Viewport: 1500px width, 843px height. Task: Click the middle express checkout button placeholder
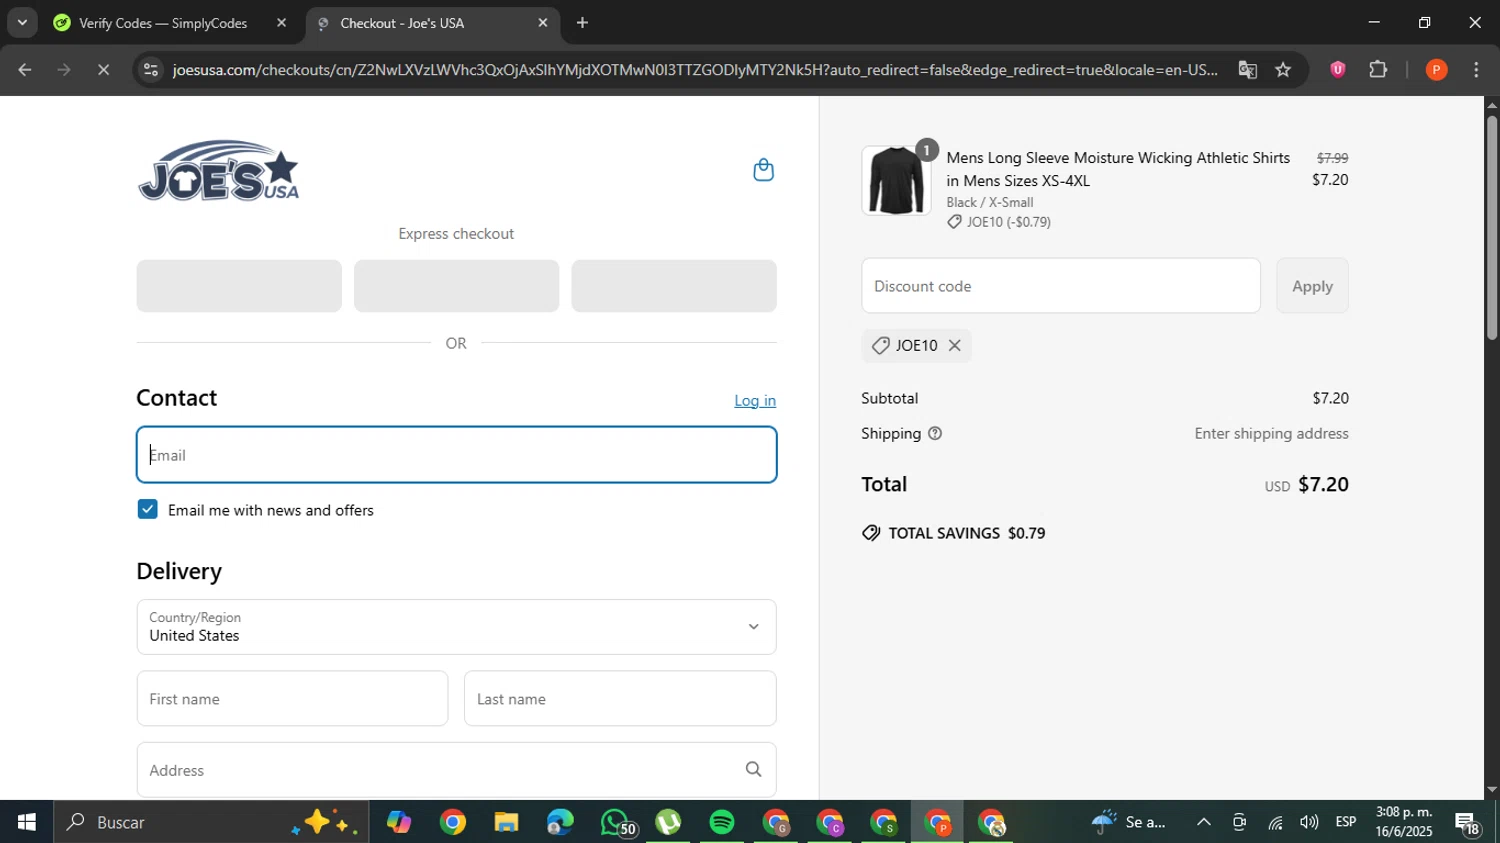(456, 286)
